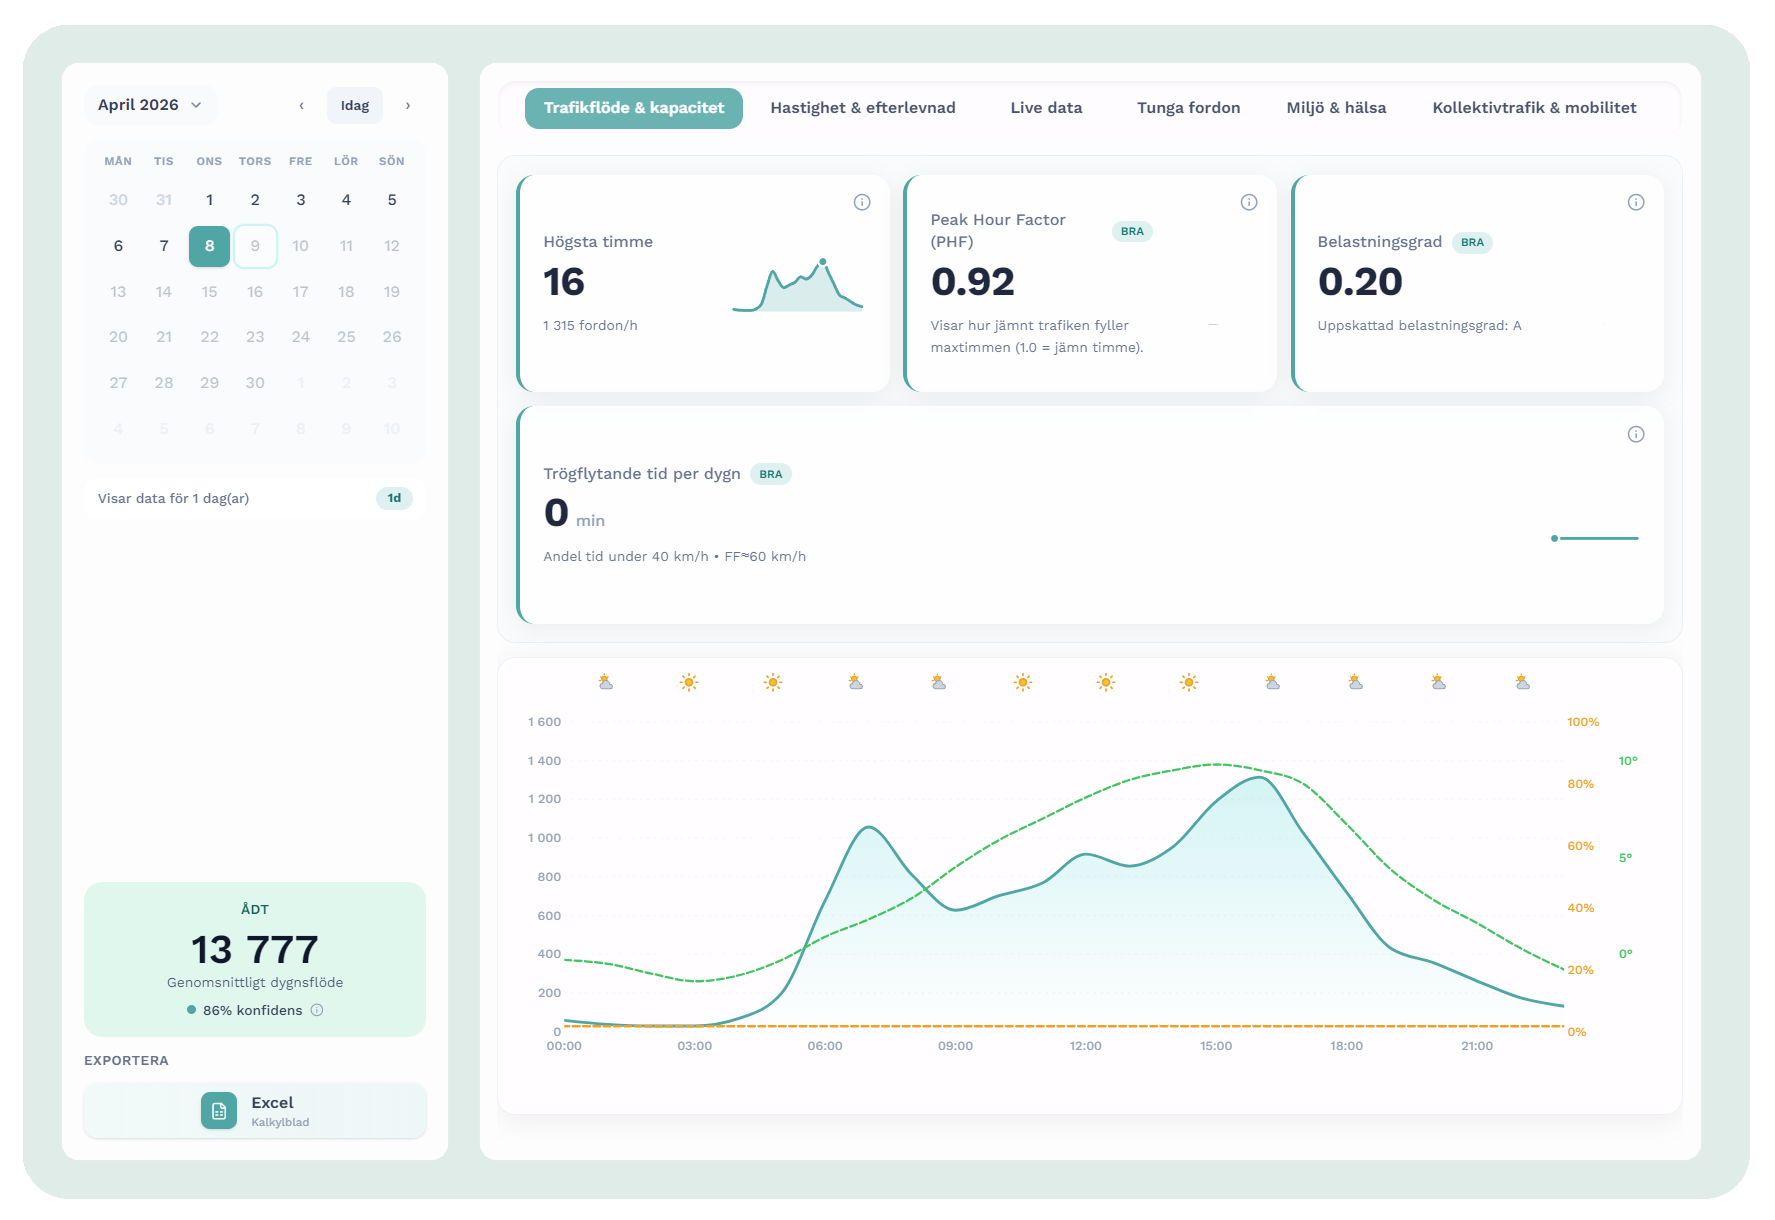
Task: Open info for Högsta timme card
Action: pyautogui.click(x=862, y=202)
